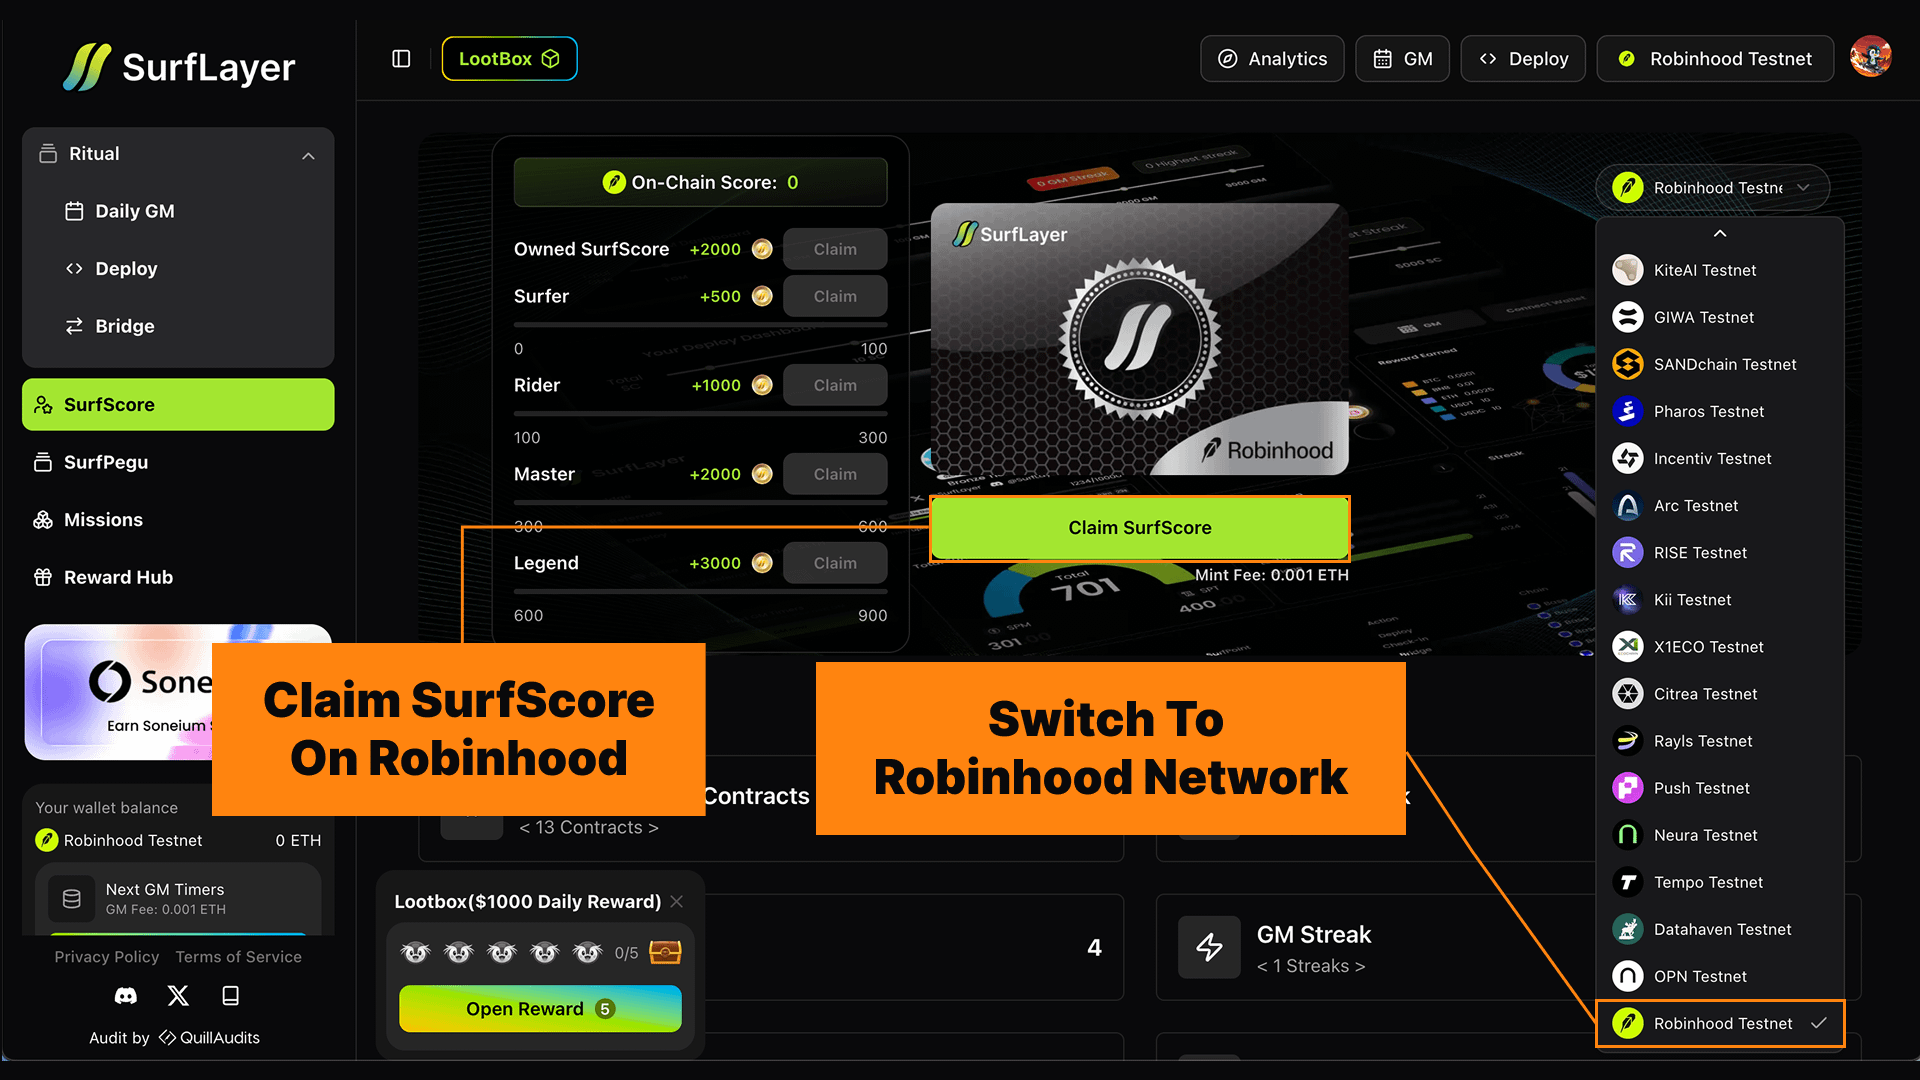Open the Robinhood Testnet network dropdown
The image size is (1920, 1080).
(1712, 188)
